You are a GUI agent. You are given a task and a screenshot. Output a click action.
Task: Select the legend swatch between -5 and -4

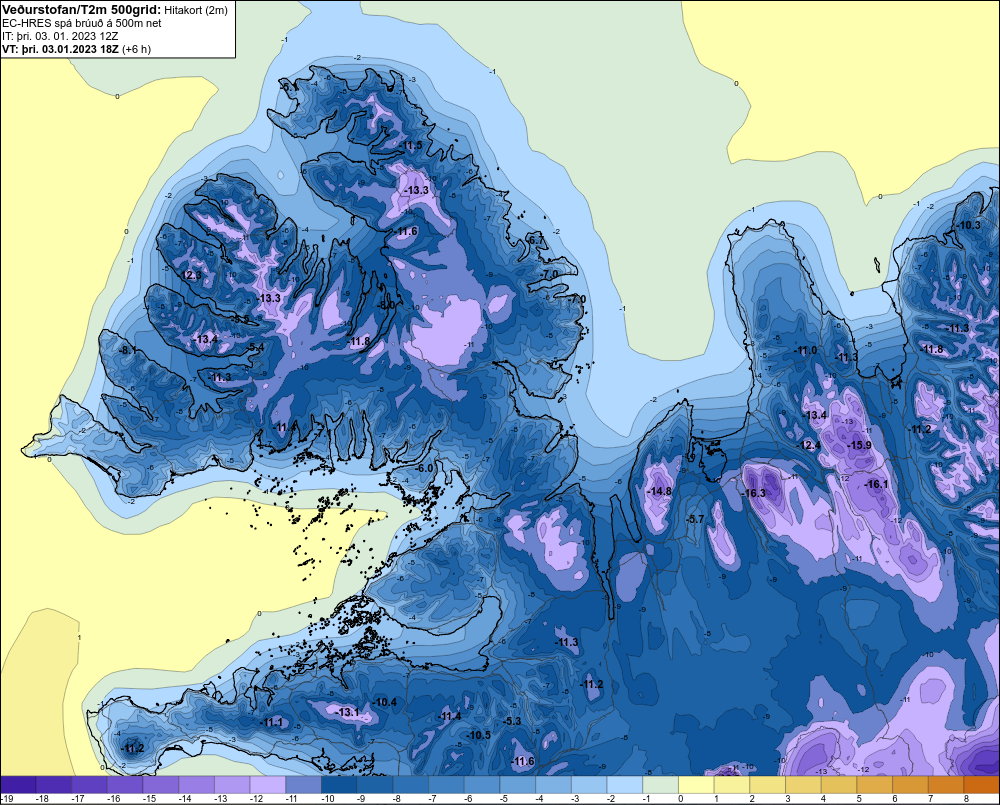tap(518, 785)
